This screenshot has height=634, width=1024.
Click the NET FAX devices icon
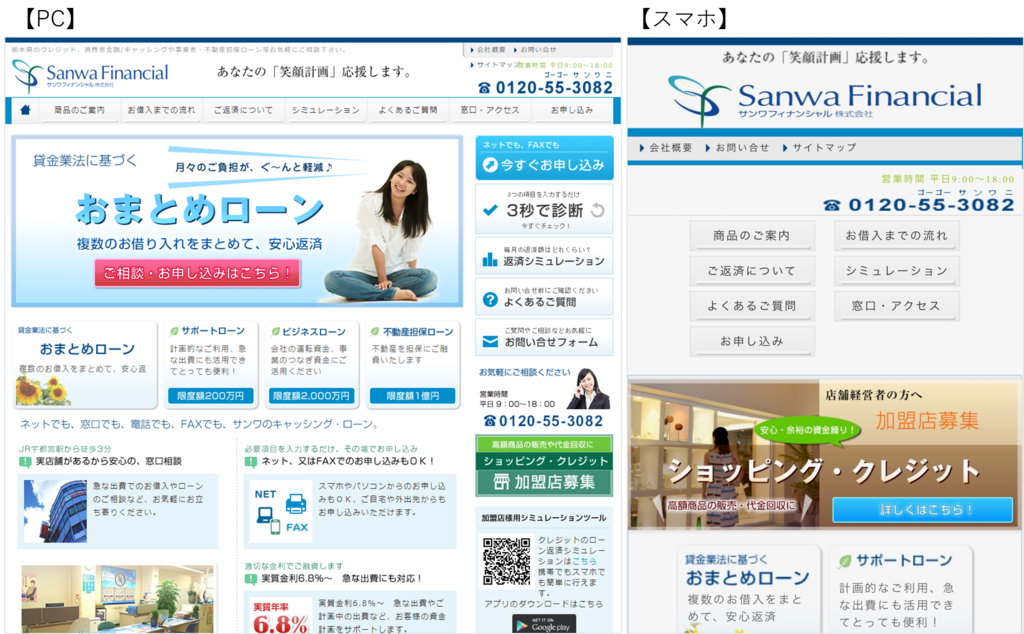click(281, 511)
